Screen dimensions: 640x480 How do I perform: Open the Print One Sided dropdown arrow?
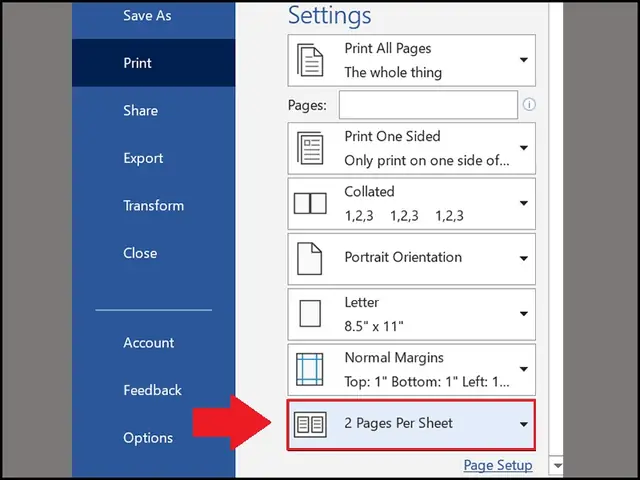pyautogui.click(x=524, y=148)
